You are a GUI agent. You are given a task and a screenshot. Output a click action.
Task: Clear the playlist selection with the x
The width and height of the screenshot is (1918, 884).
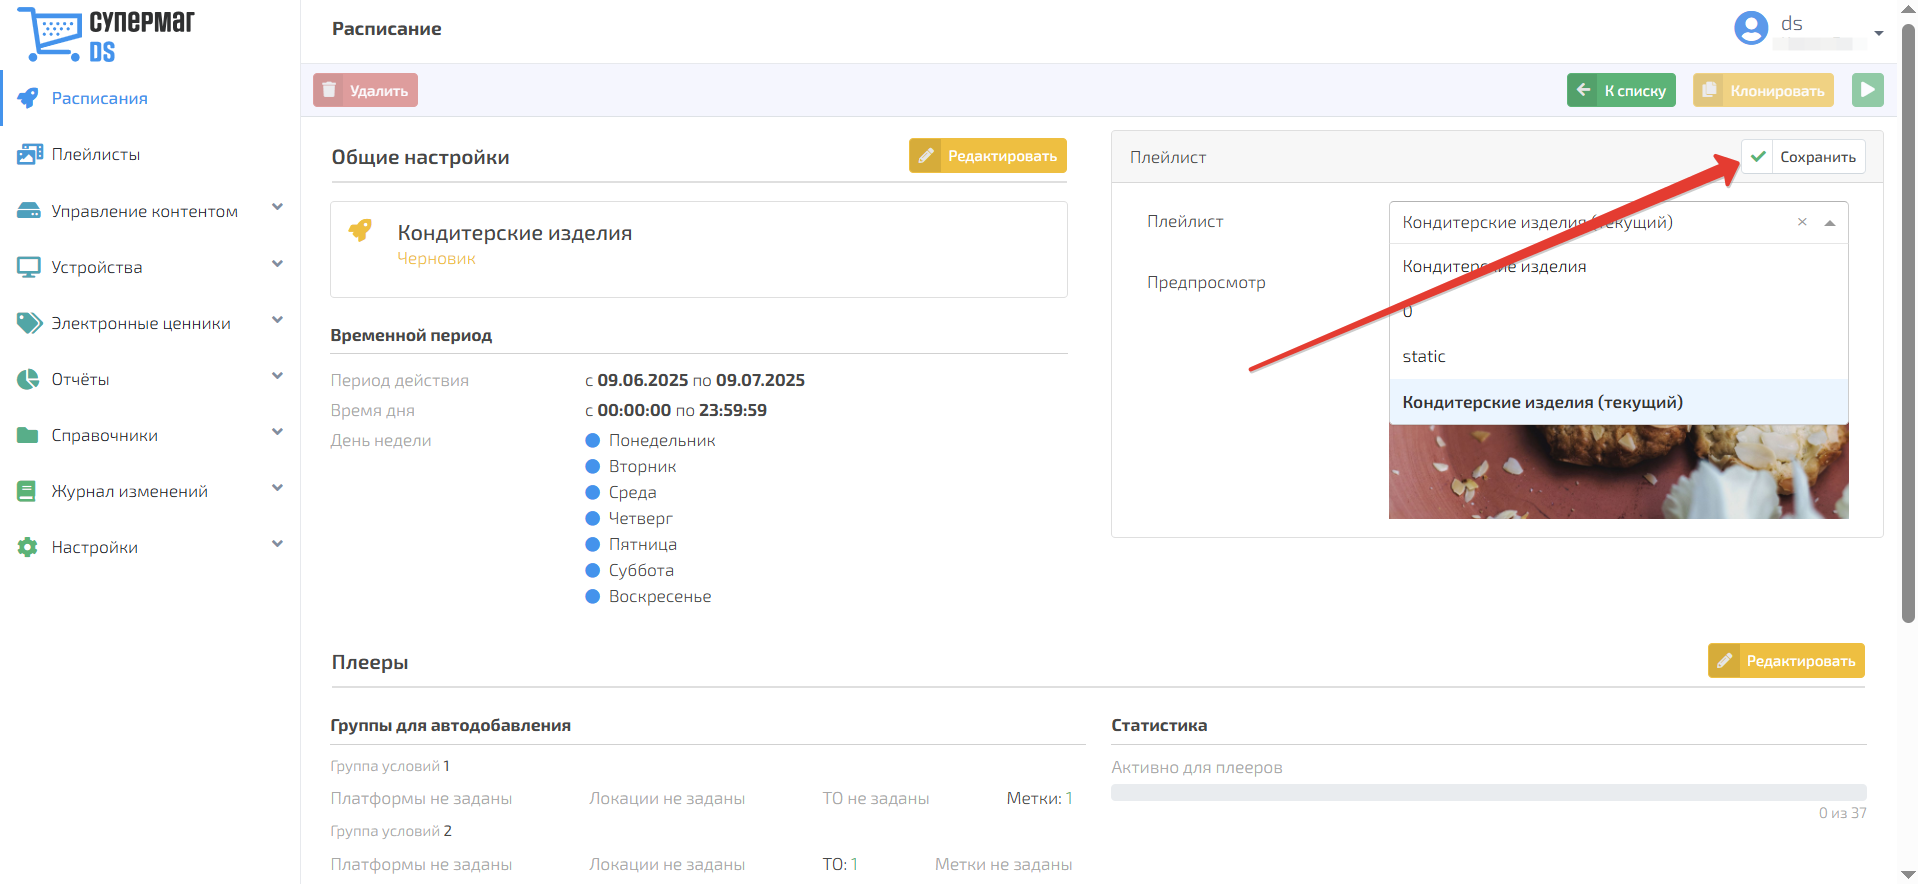click(1802, 222)
